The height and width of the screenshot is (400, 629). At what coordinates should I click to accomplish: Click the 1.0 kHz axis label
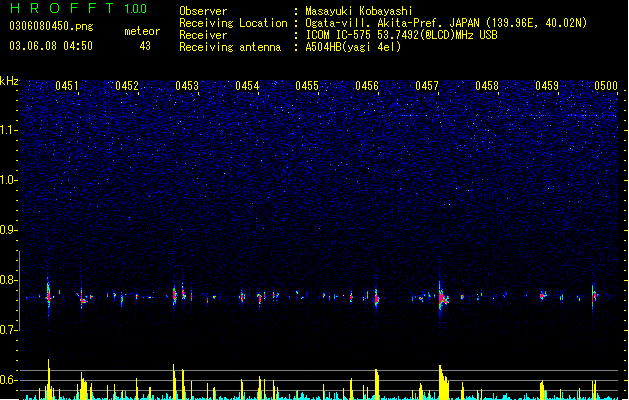tap(9, 180)
